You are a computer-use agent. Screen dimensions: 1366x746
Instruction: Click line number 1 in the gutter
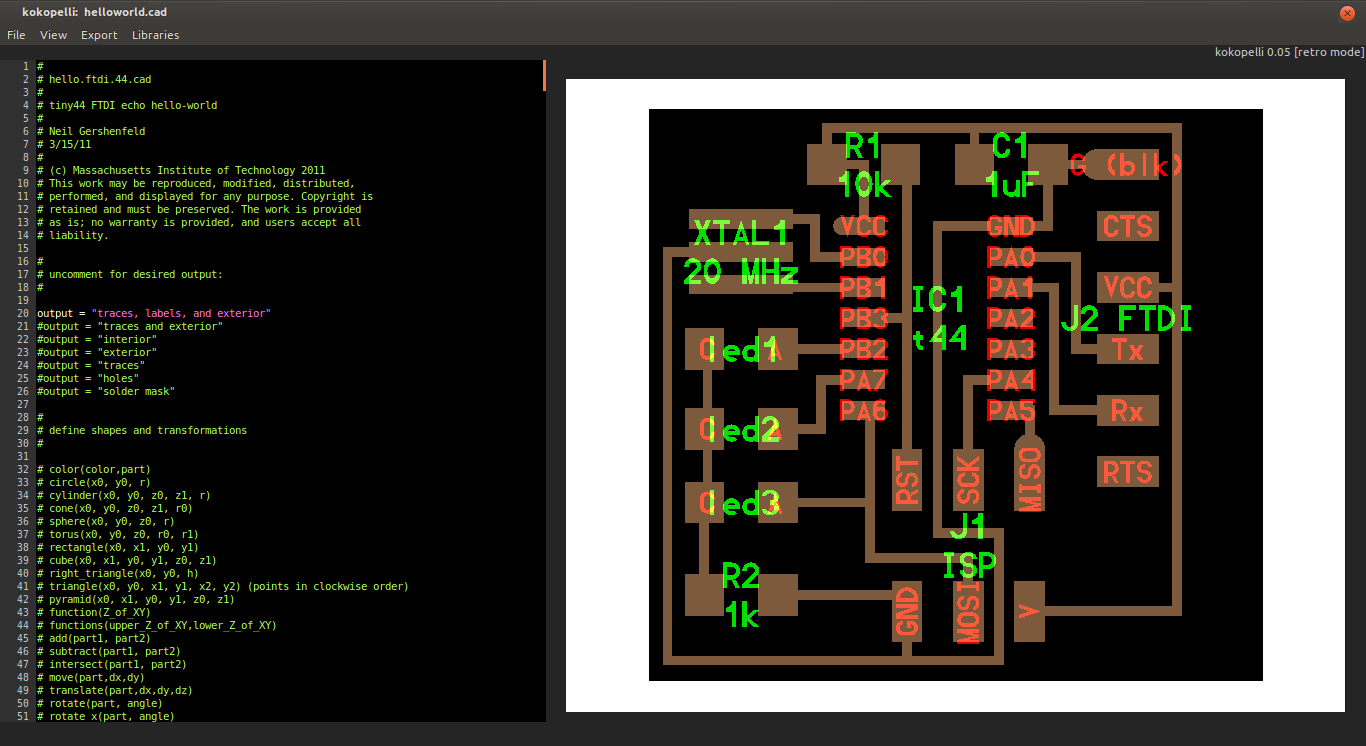coord(25,66)
